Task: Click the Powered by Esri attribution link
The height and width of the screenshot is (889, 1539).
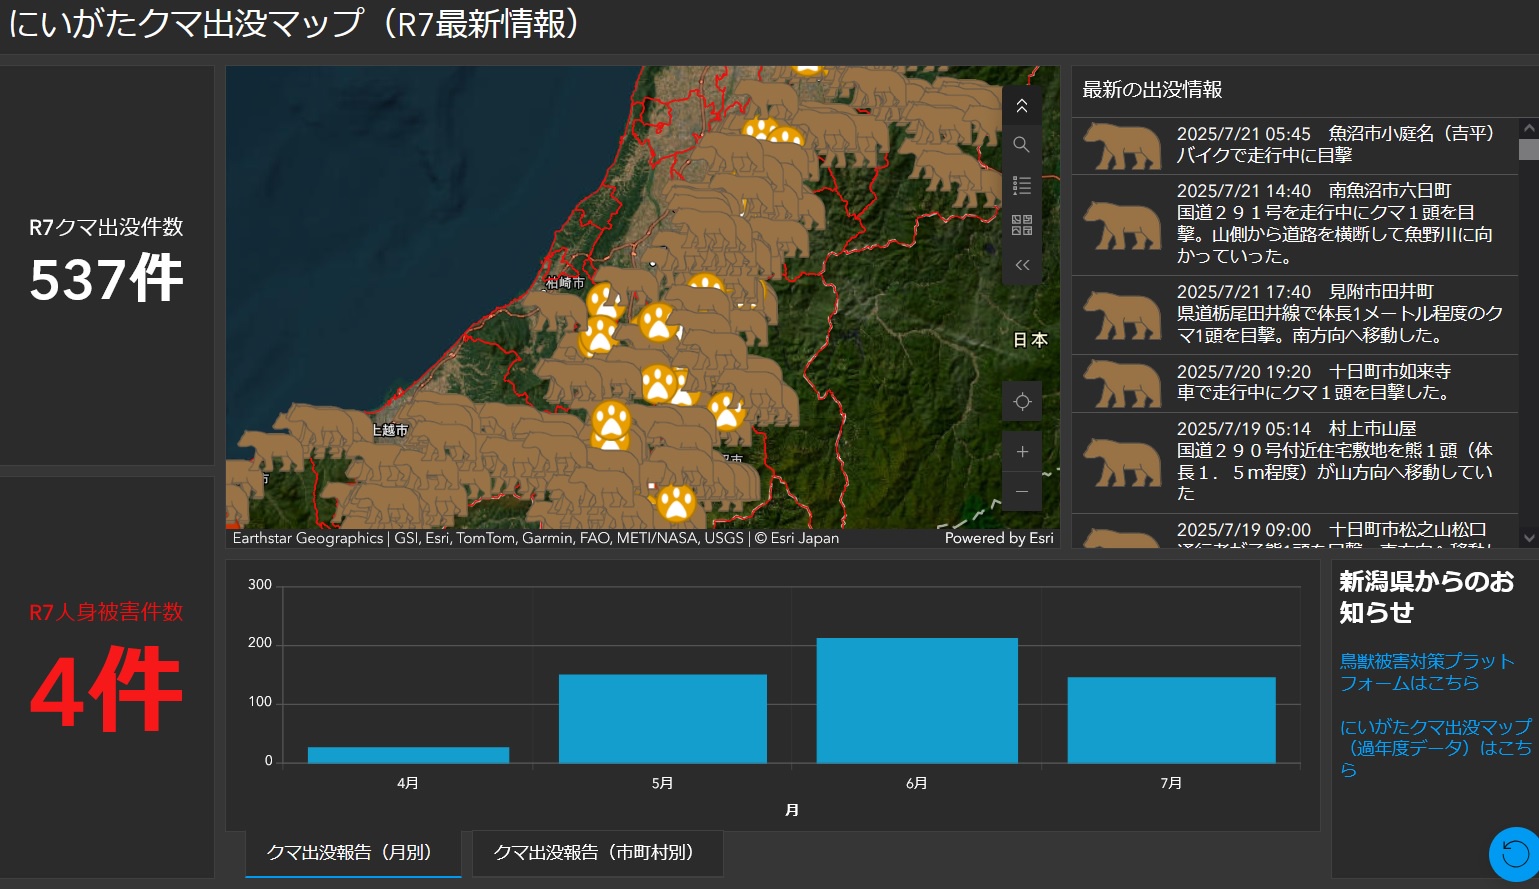Action: tap(999, 538)
